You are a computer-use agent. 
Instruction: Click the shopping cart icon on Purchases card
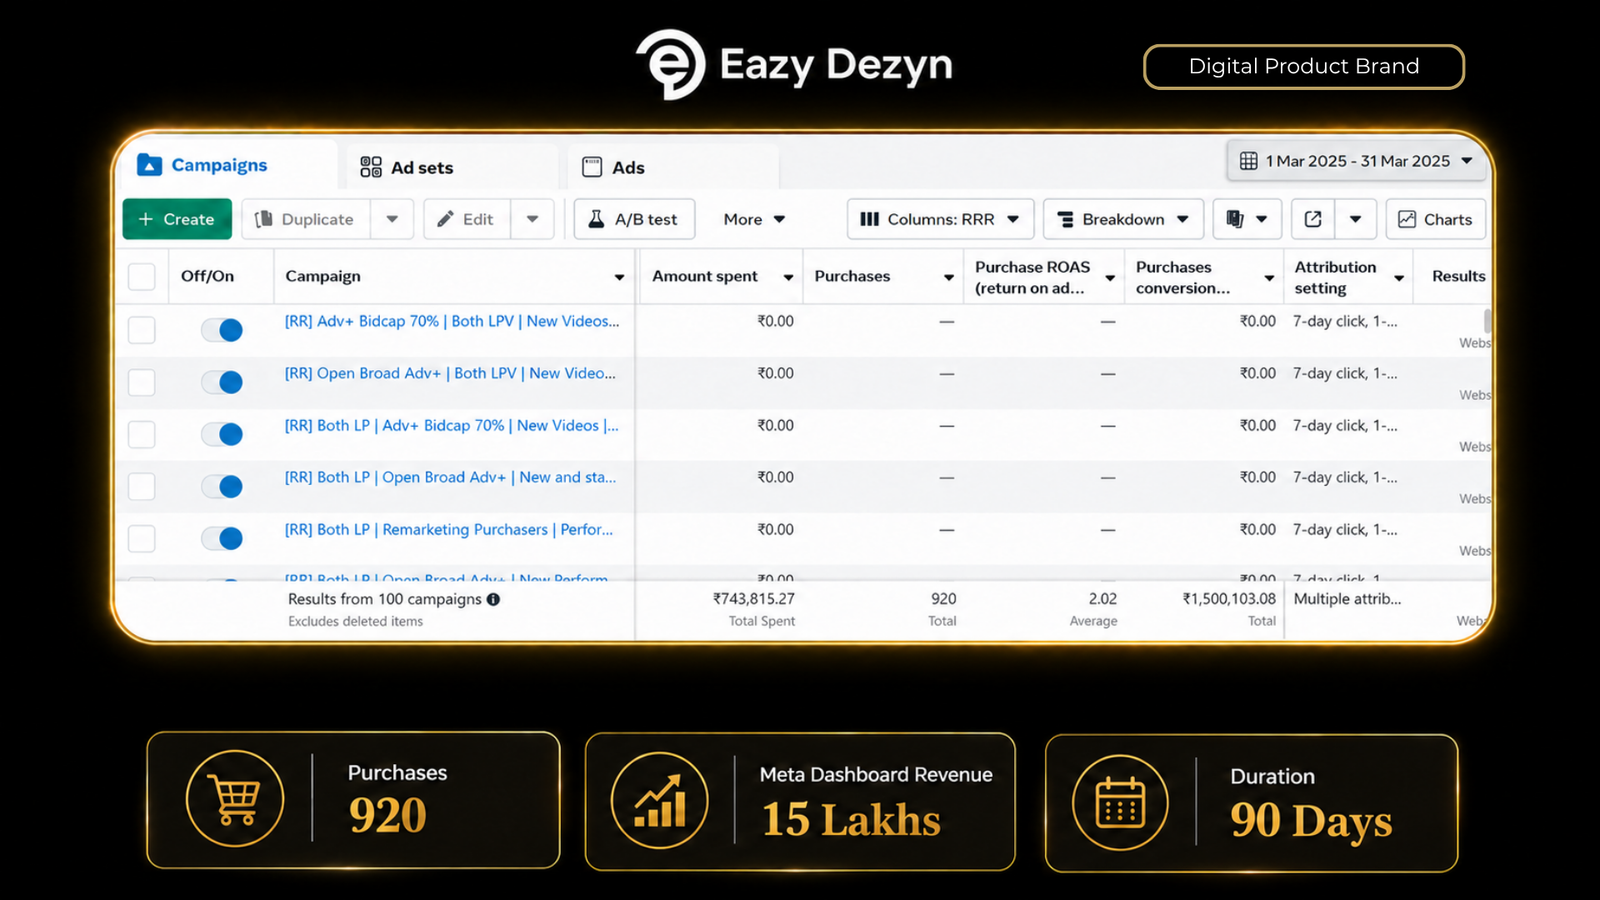point(235,798)
